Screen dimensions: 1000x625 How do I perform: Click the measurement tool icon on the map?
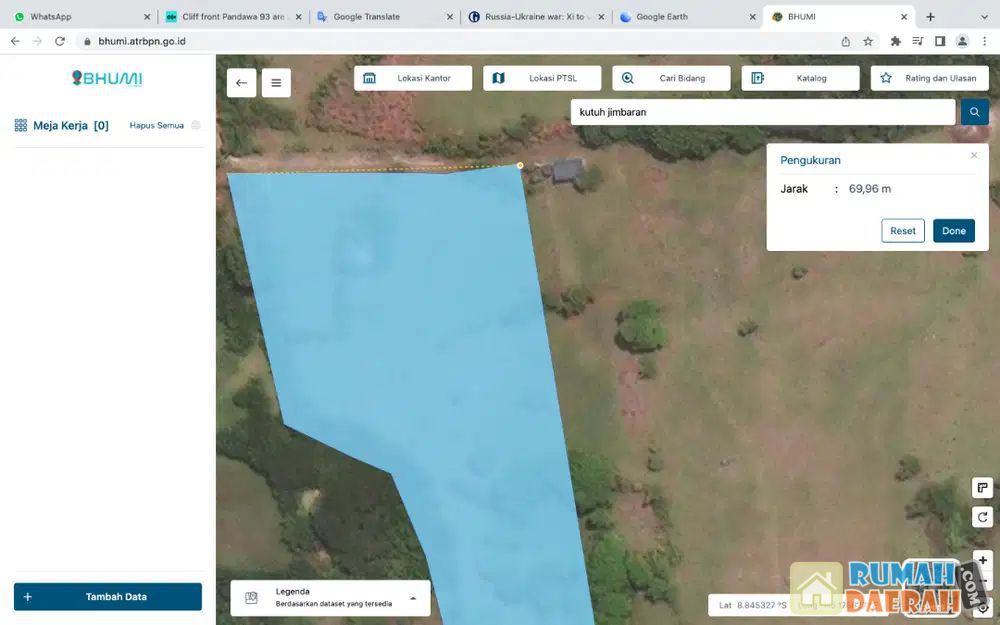coord(982,487)
